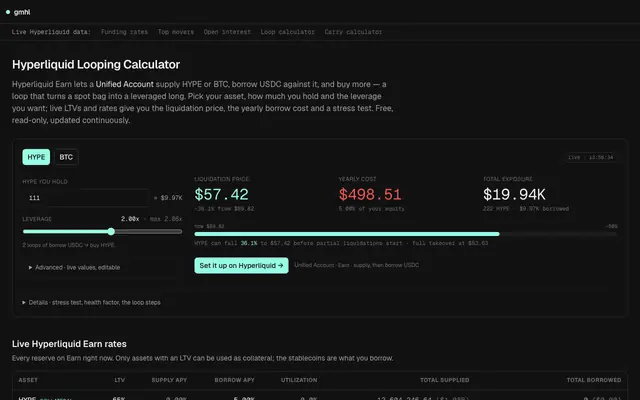Focus the HYPE you hold amount field

click(86, 198)
